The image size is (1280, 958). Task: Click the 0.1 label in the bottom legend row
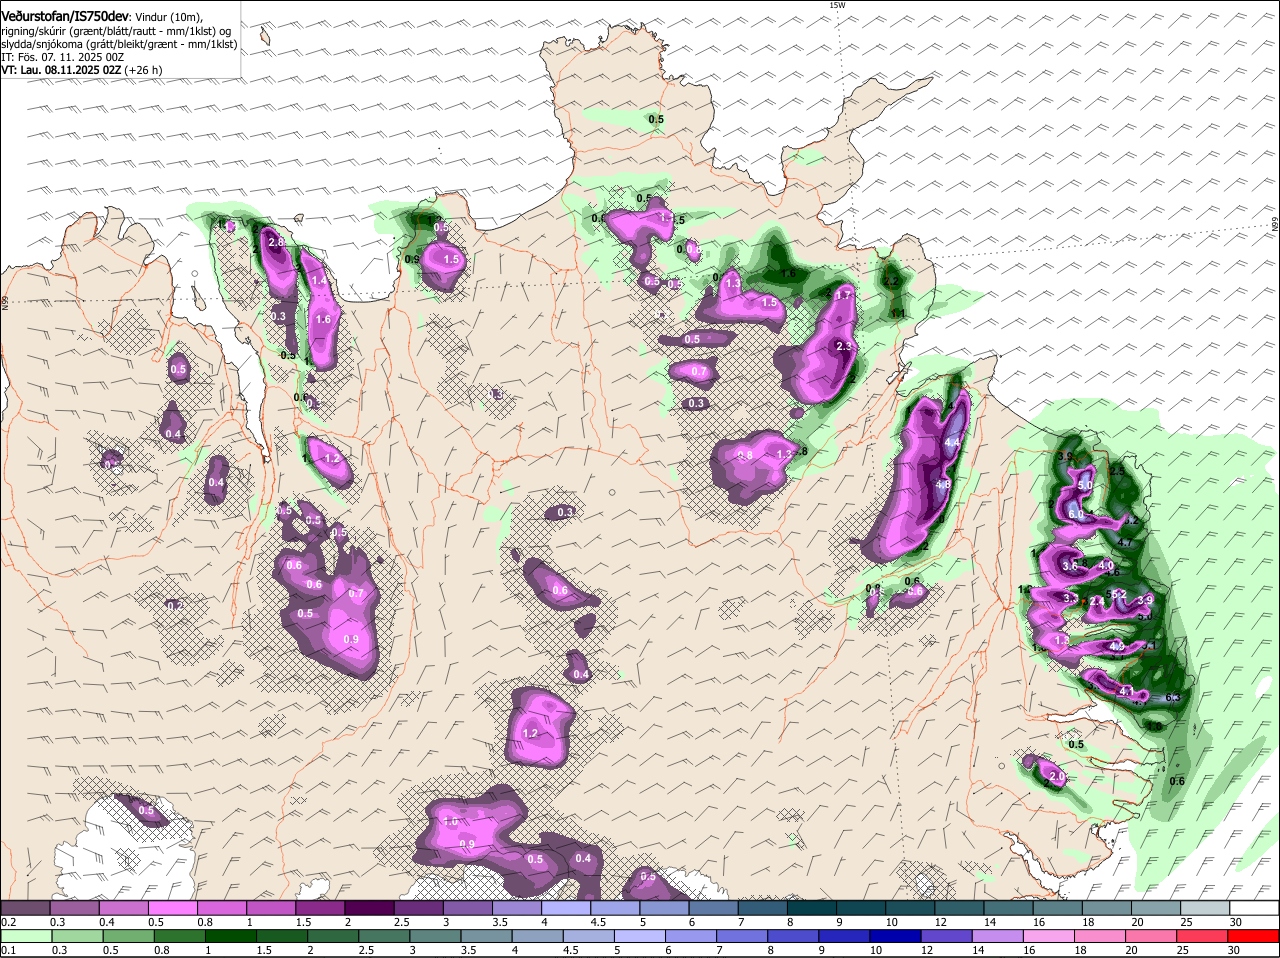tap(8, 950)
